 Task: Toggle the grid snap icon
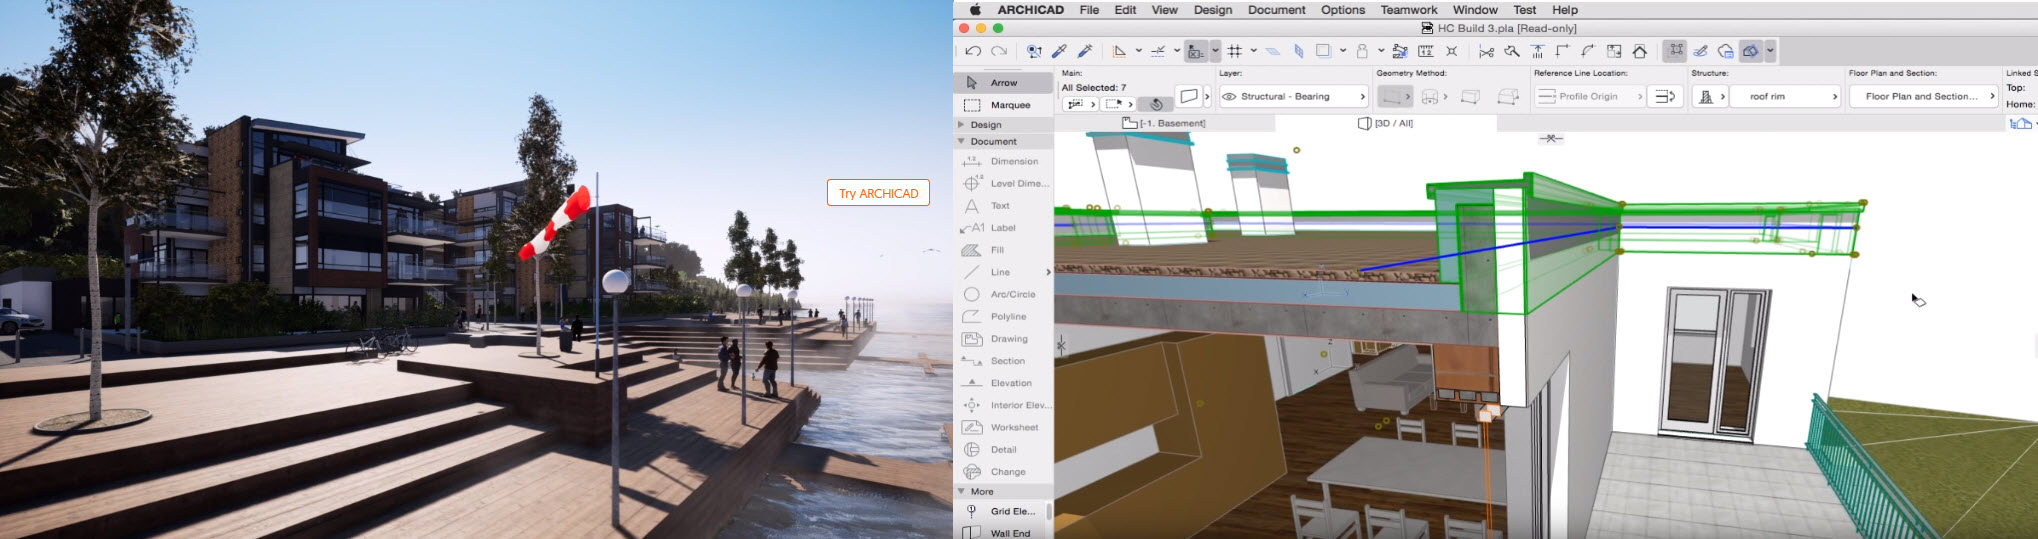(1235, 51)
